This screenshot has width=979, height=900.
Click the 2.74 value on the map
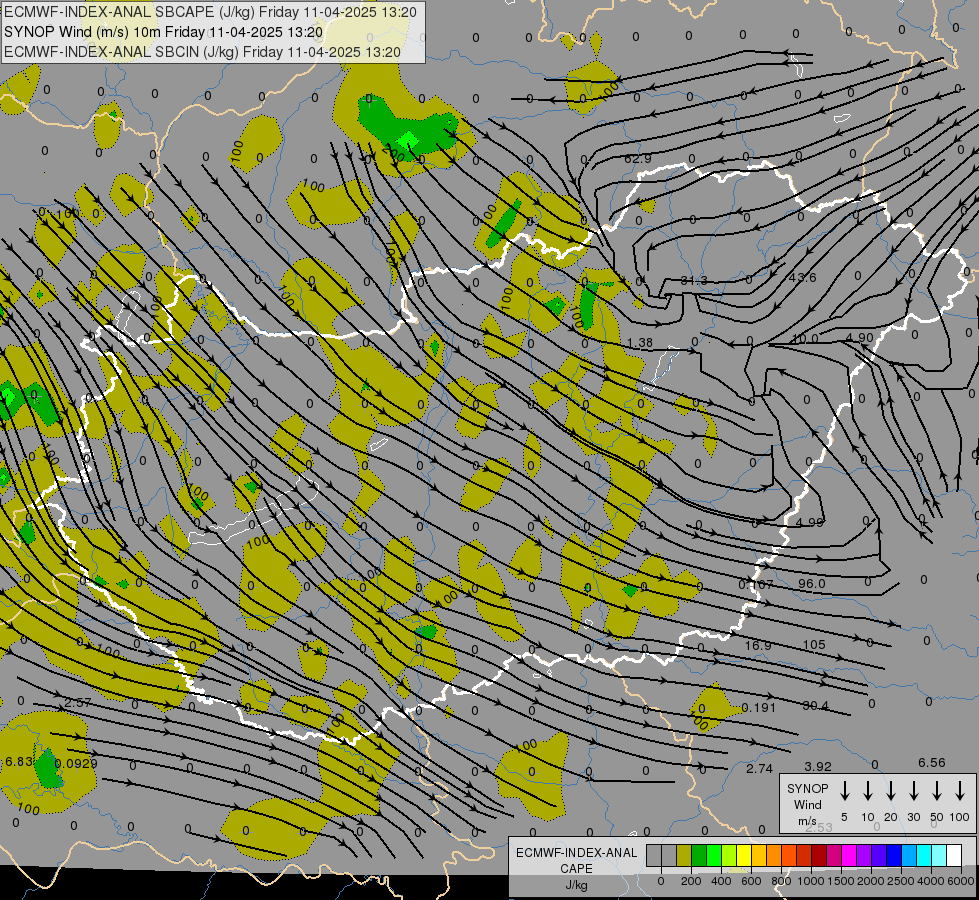pyautogui.click(x=759, y=768)
